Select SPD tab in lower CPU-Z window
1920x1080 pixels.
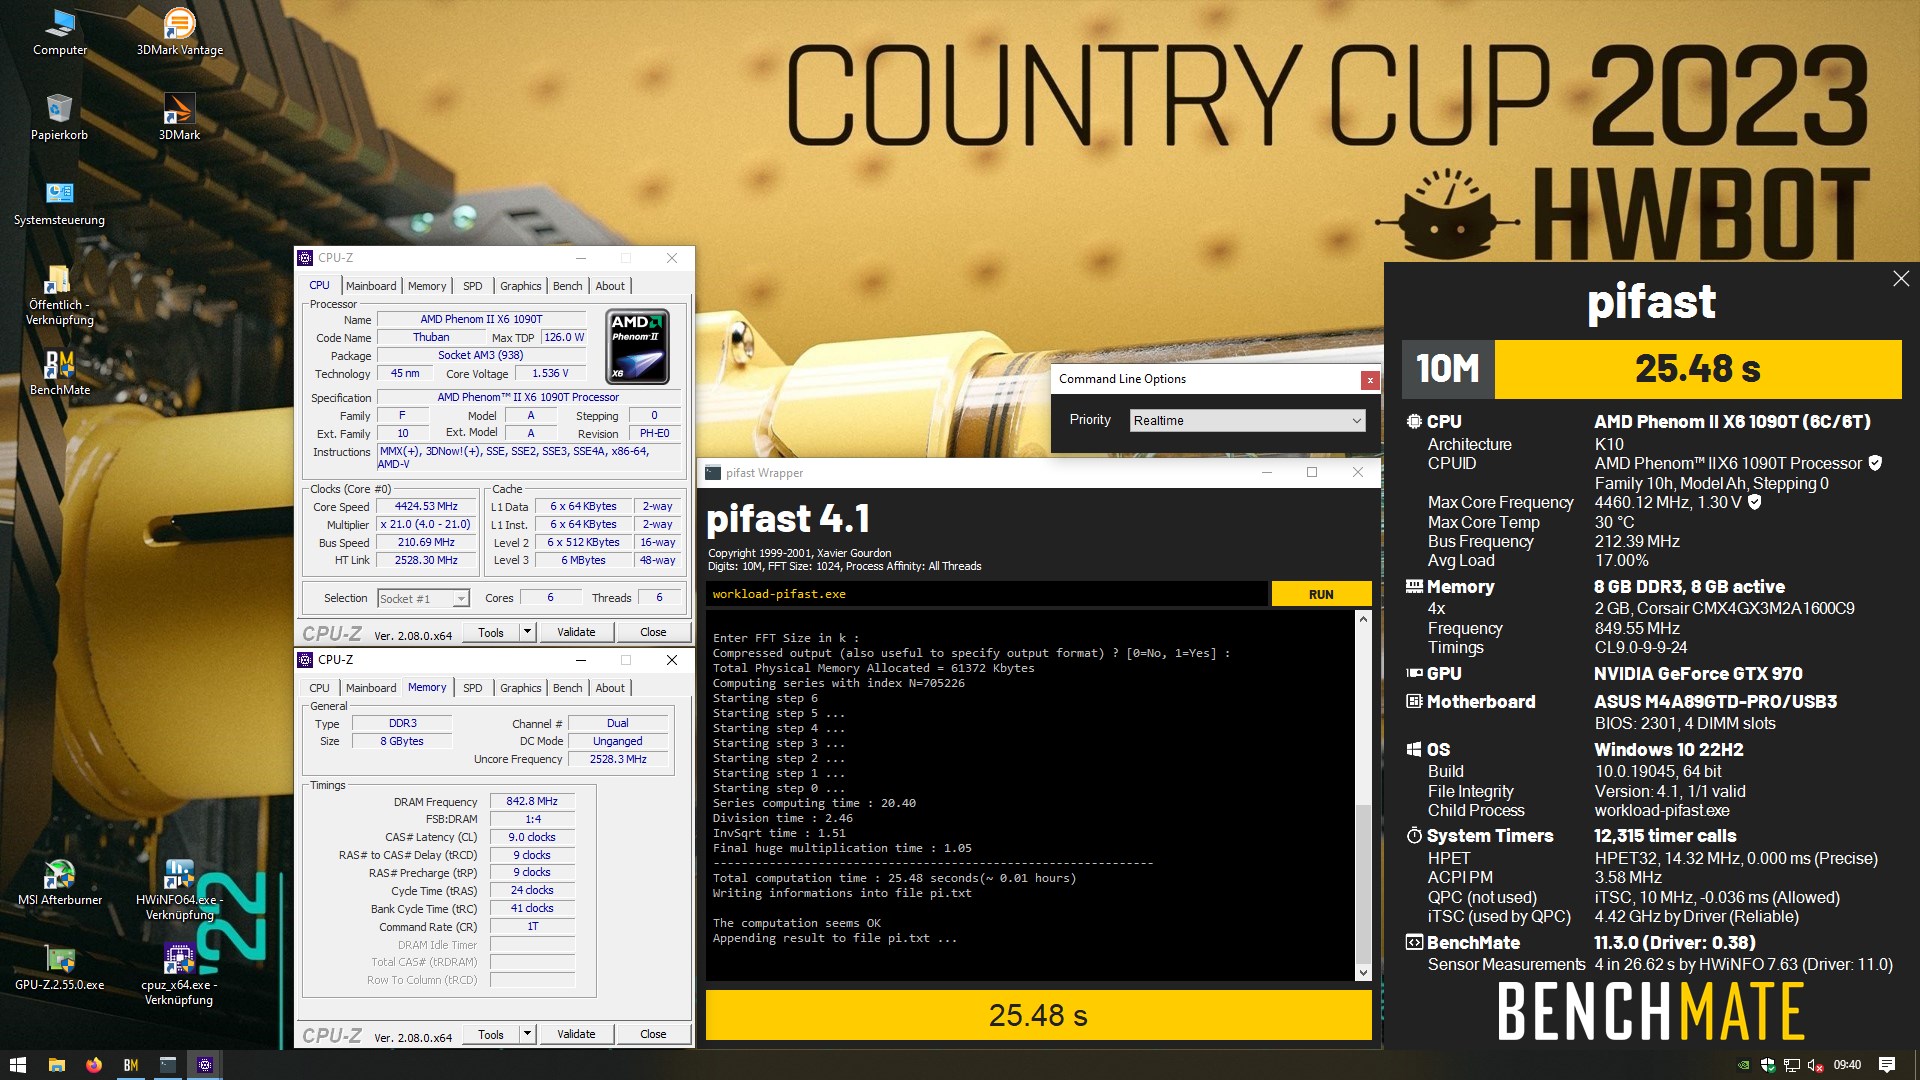[x=473, y=688]
